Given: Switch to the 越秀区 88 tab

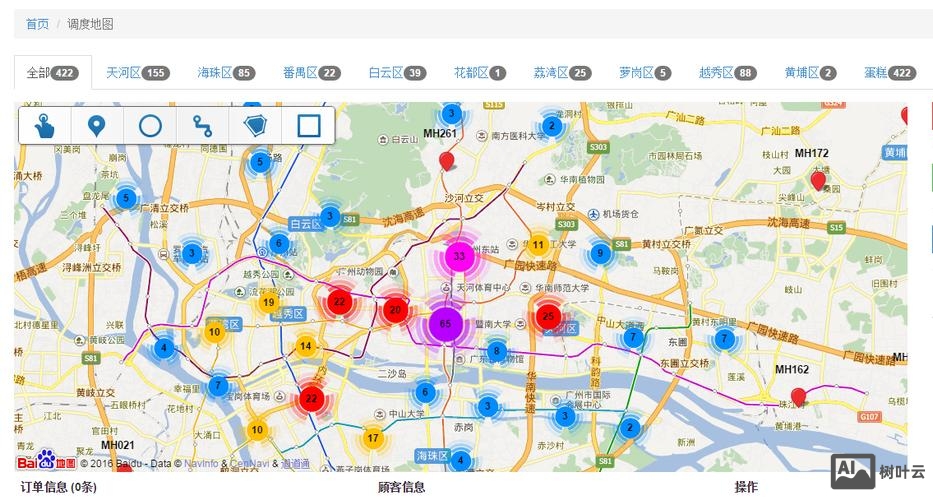Looking at the screenshot, I should (x=727, y=73).
